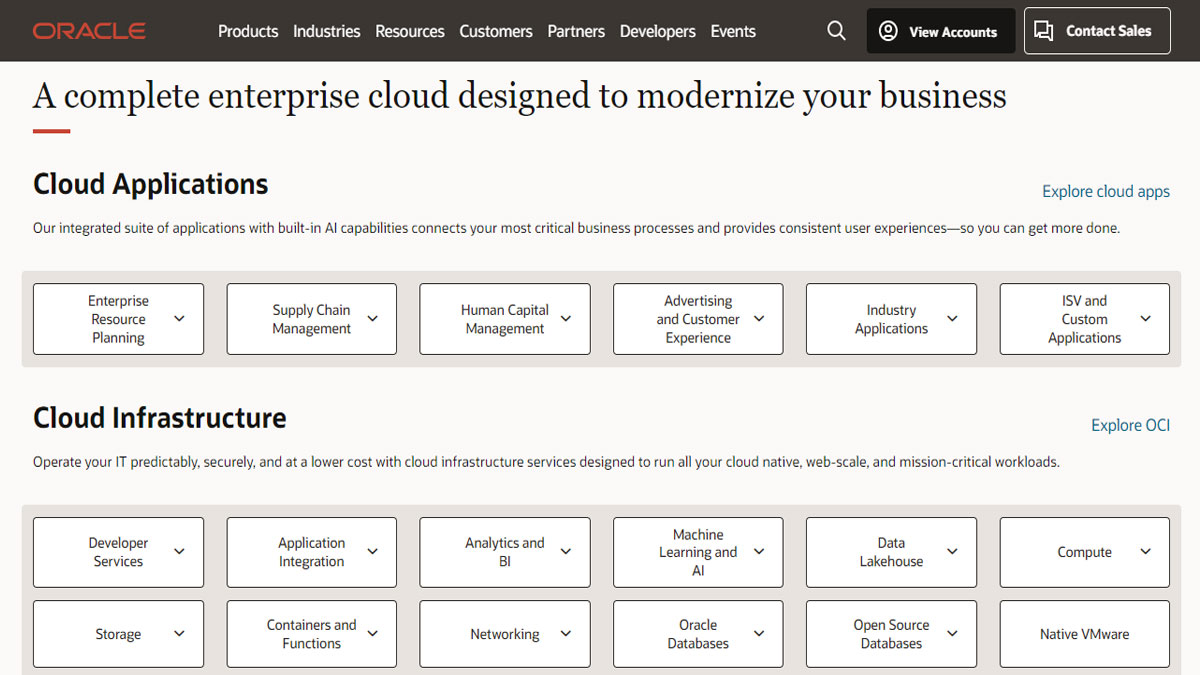Open the Resources menu
This screenshot has width=1200, height=675.
coord(410,31)
